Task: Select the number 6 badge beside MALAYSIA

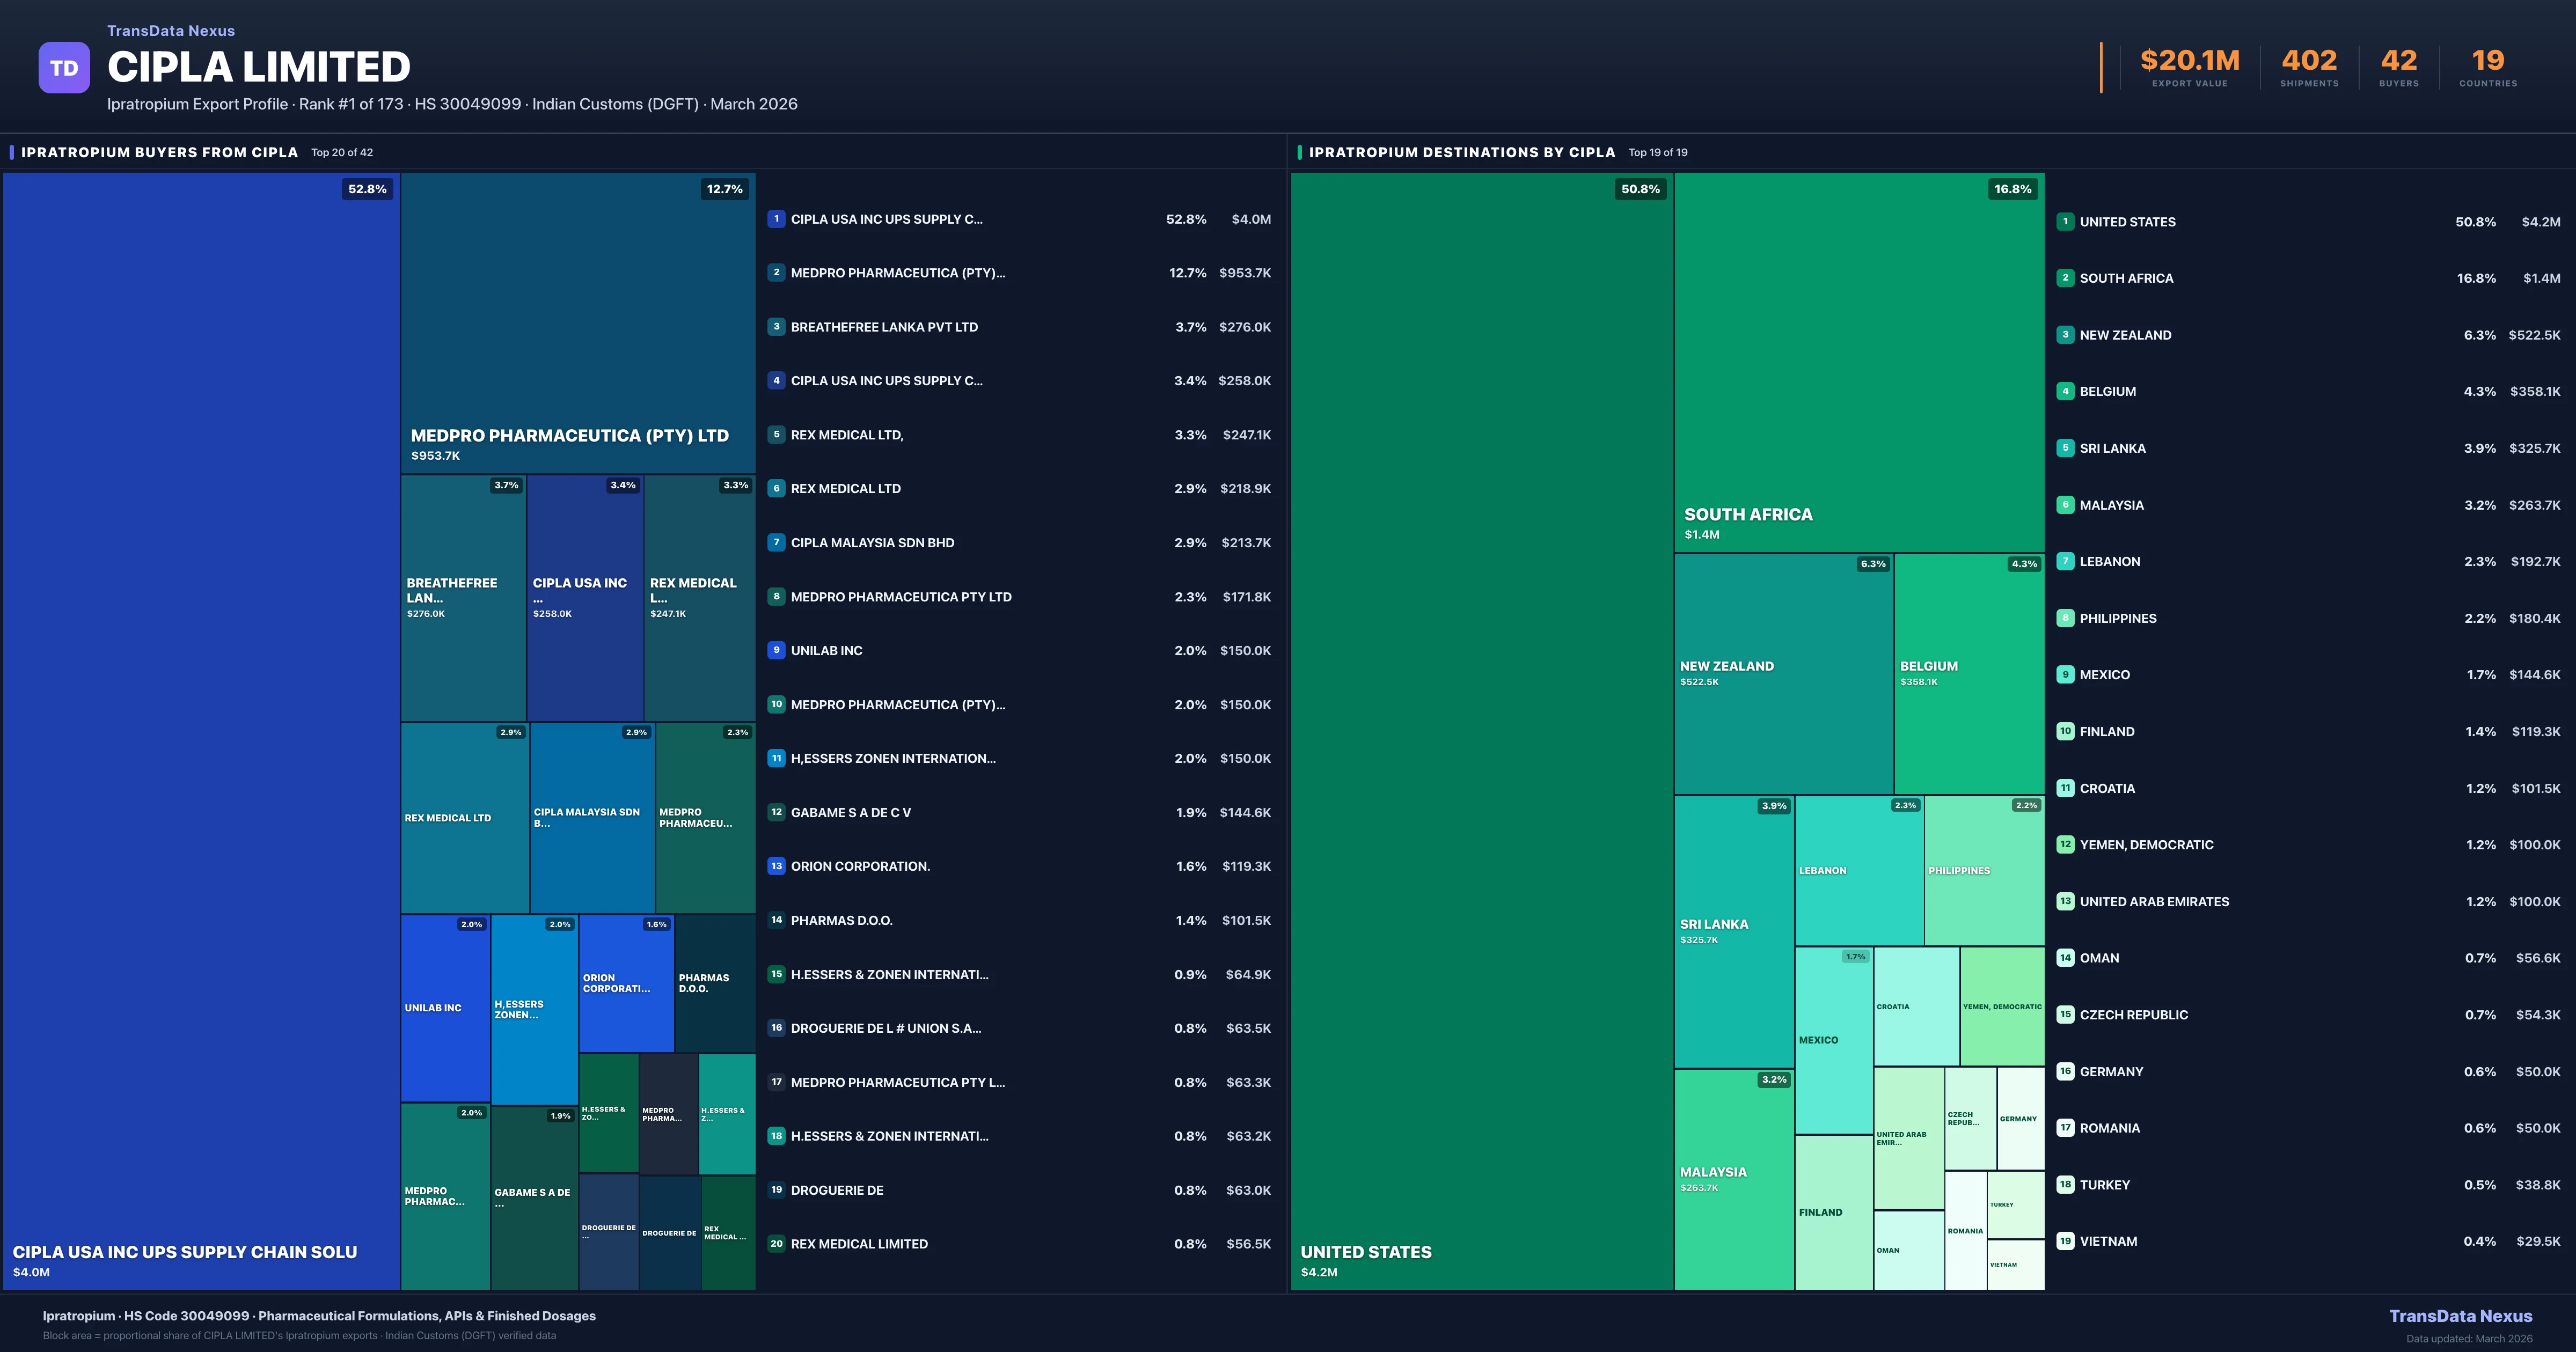Action: pos(2066,505)
